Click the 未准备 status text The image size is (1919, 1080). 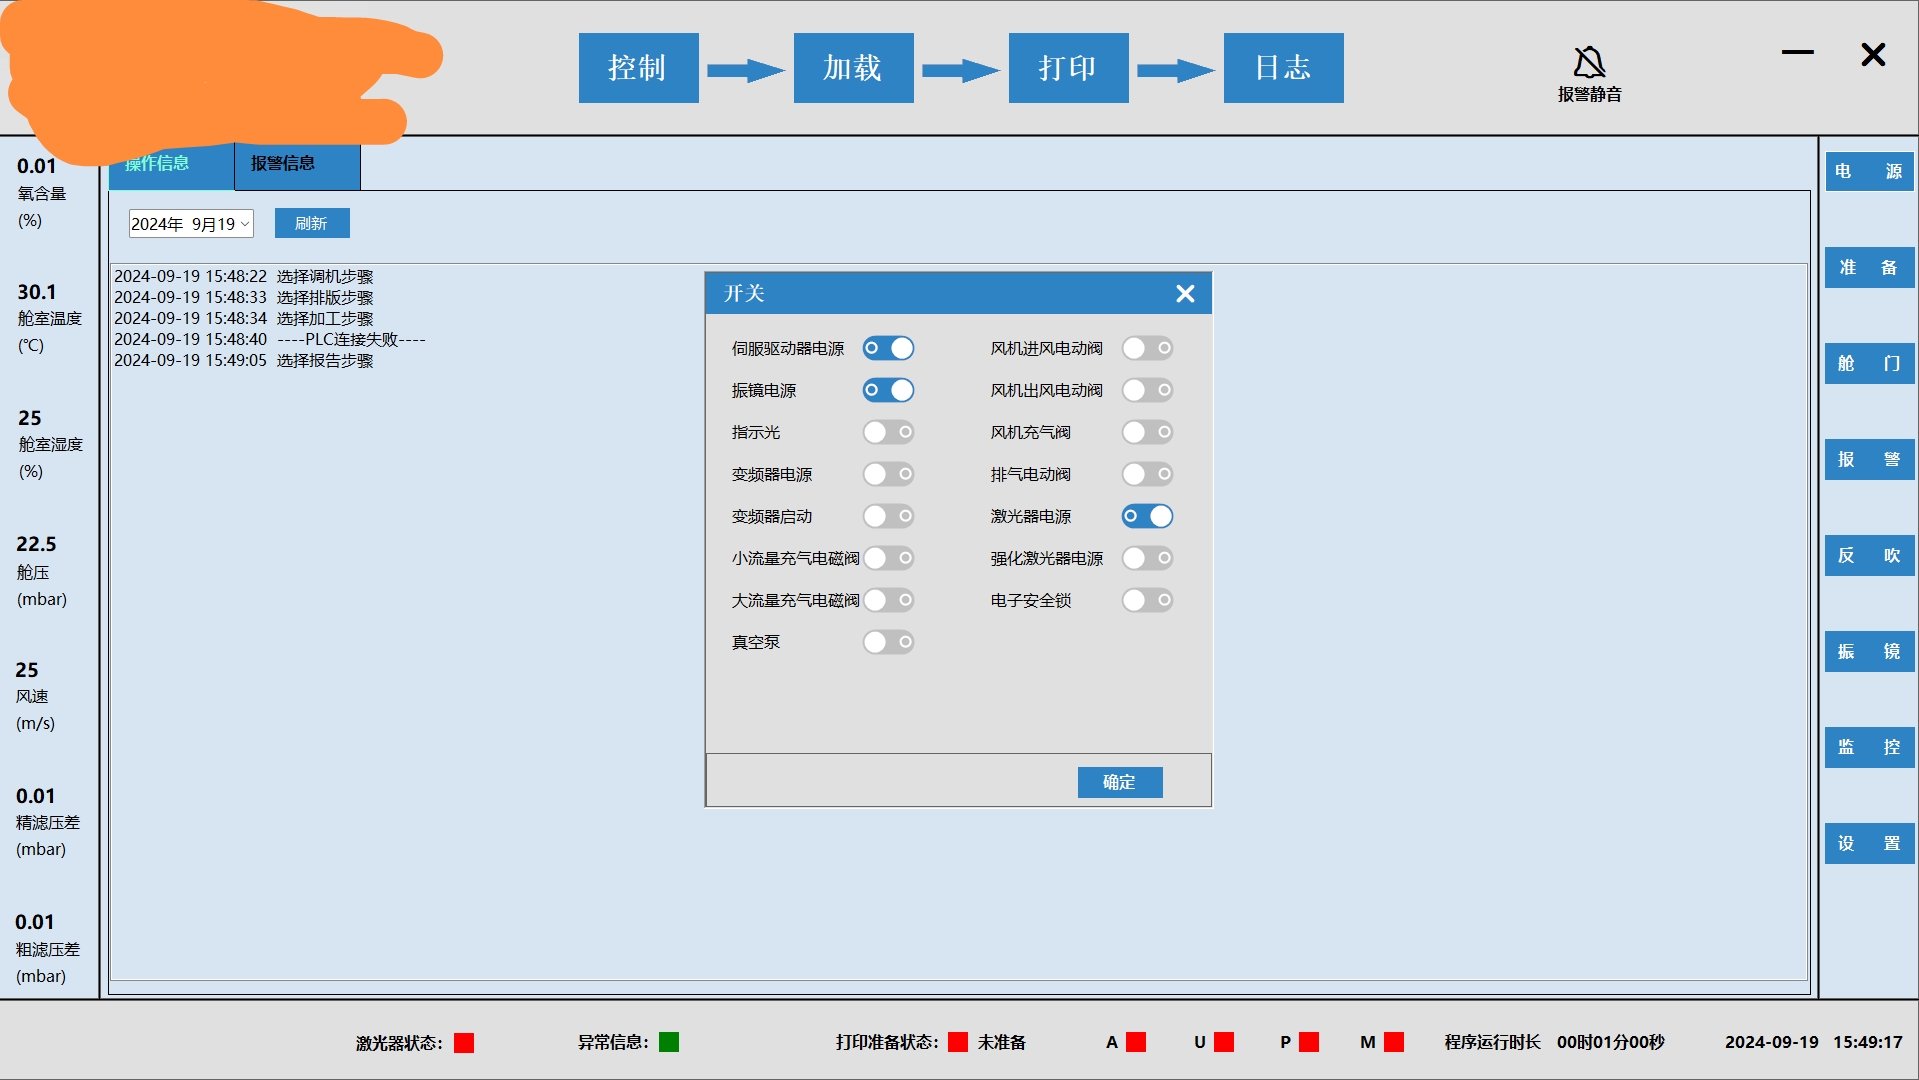tap(1002, 1042)
